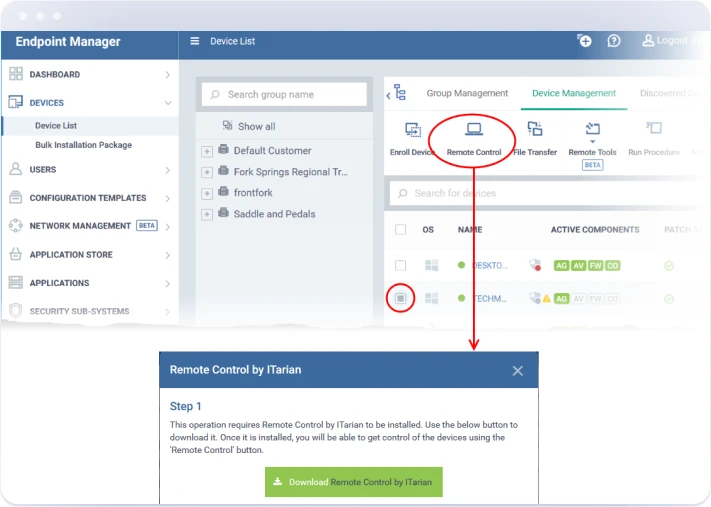Switch to the Group Management tab

coord(467,93)
